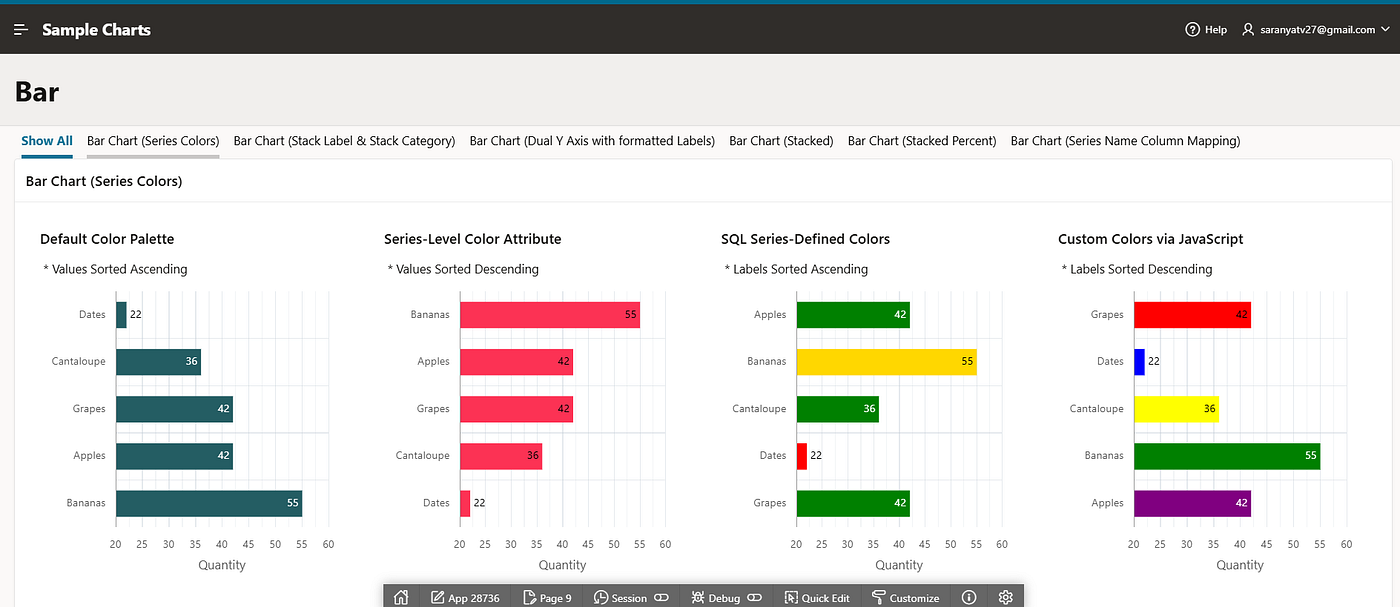Viewport: 1400px width, 607px height.
Task: Open developer toolbar settings gear
Action: (1006, 597)
